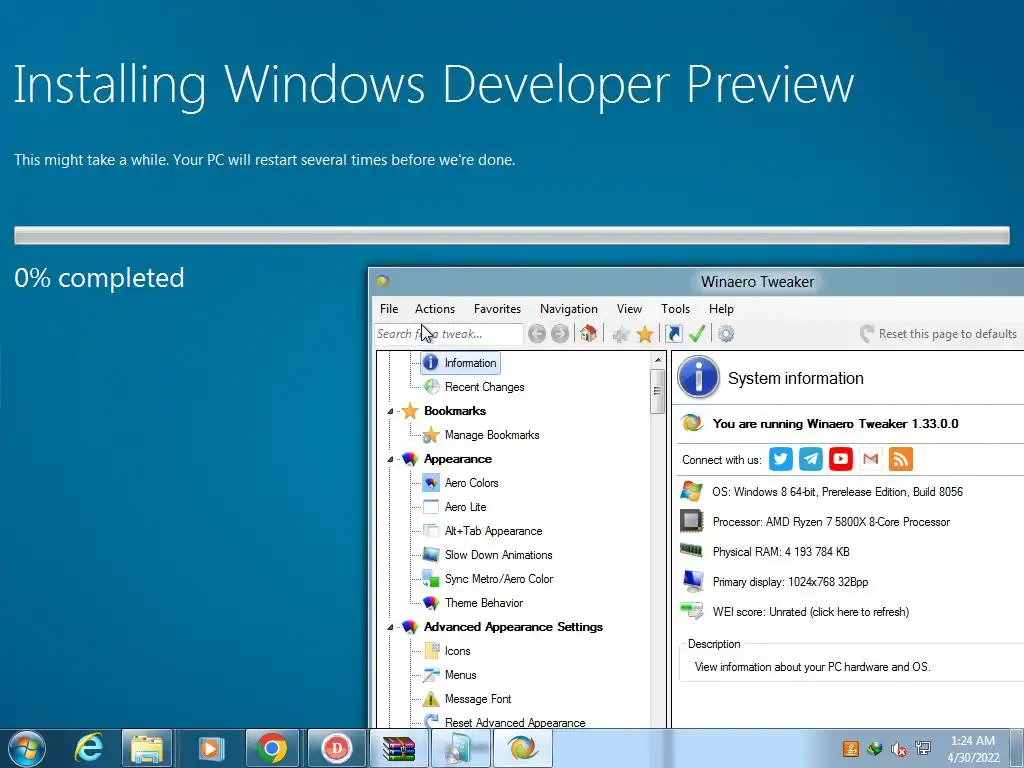Click the muted volume tray icon
Image resolution: width=1024 pixels, height=768 pixels.
pyautogui.click(x=899, y=749)
